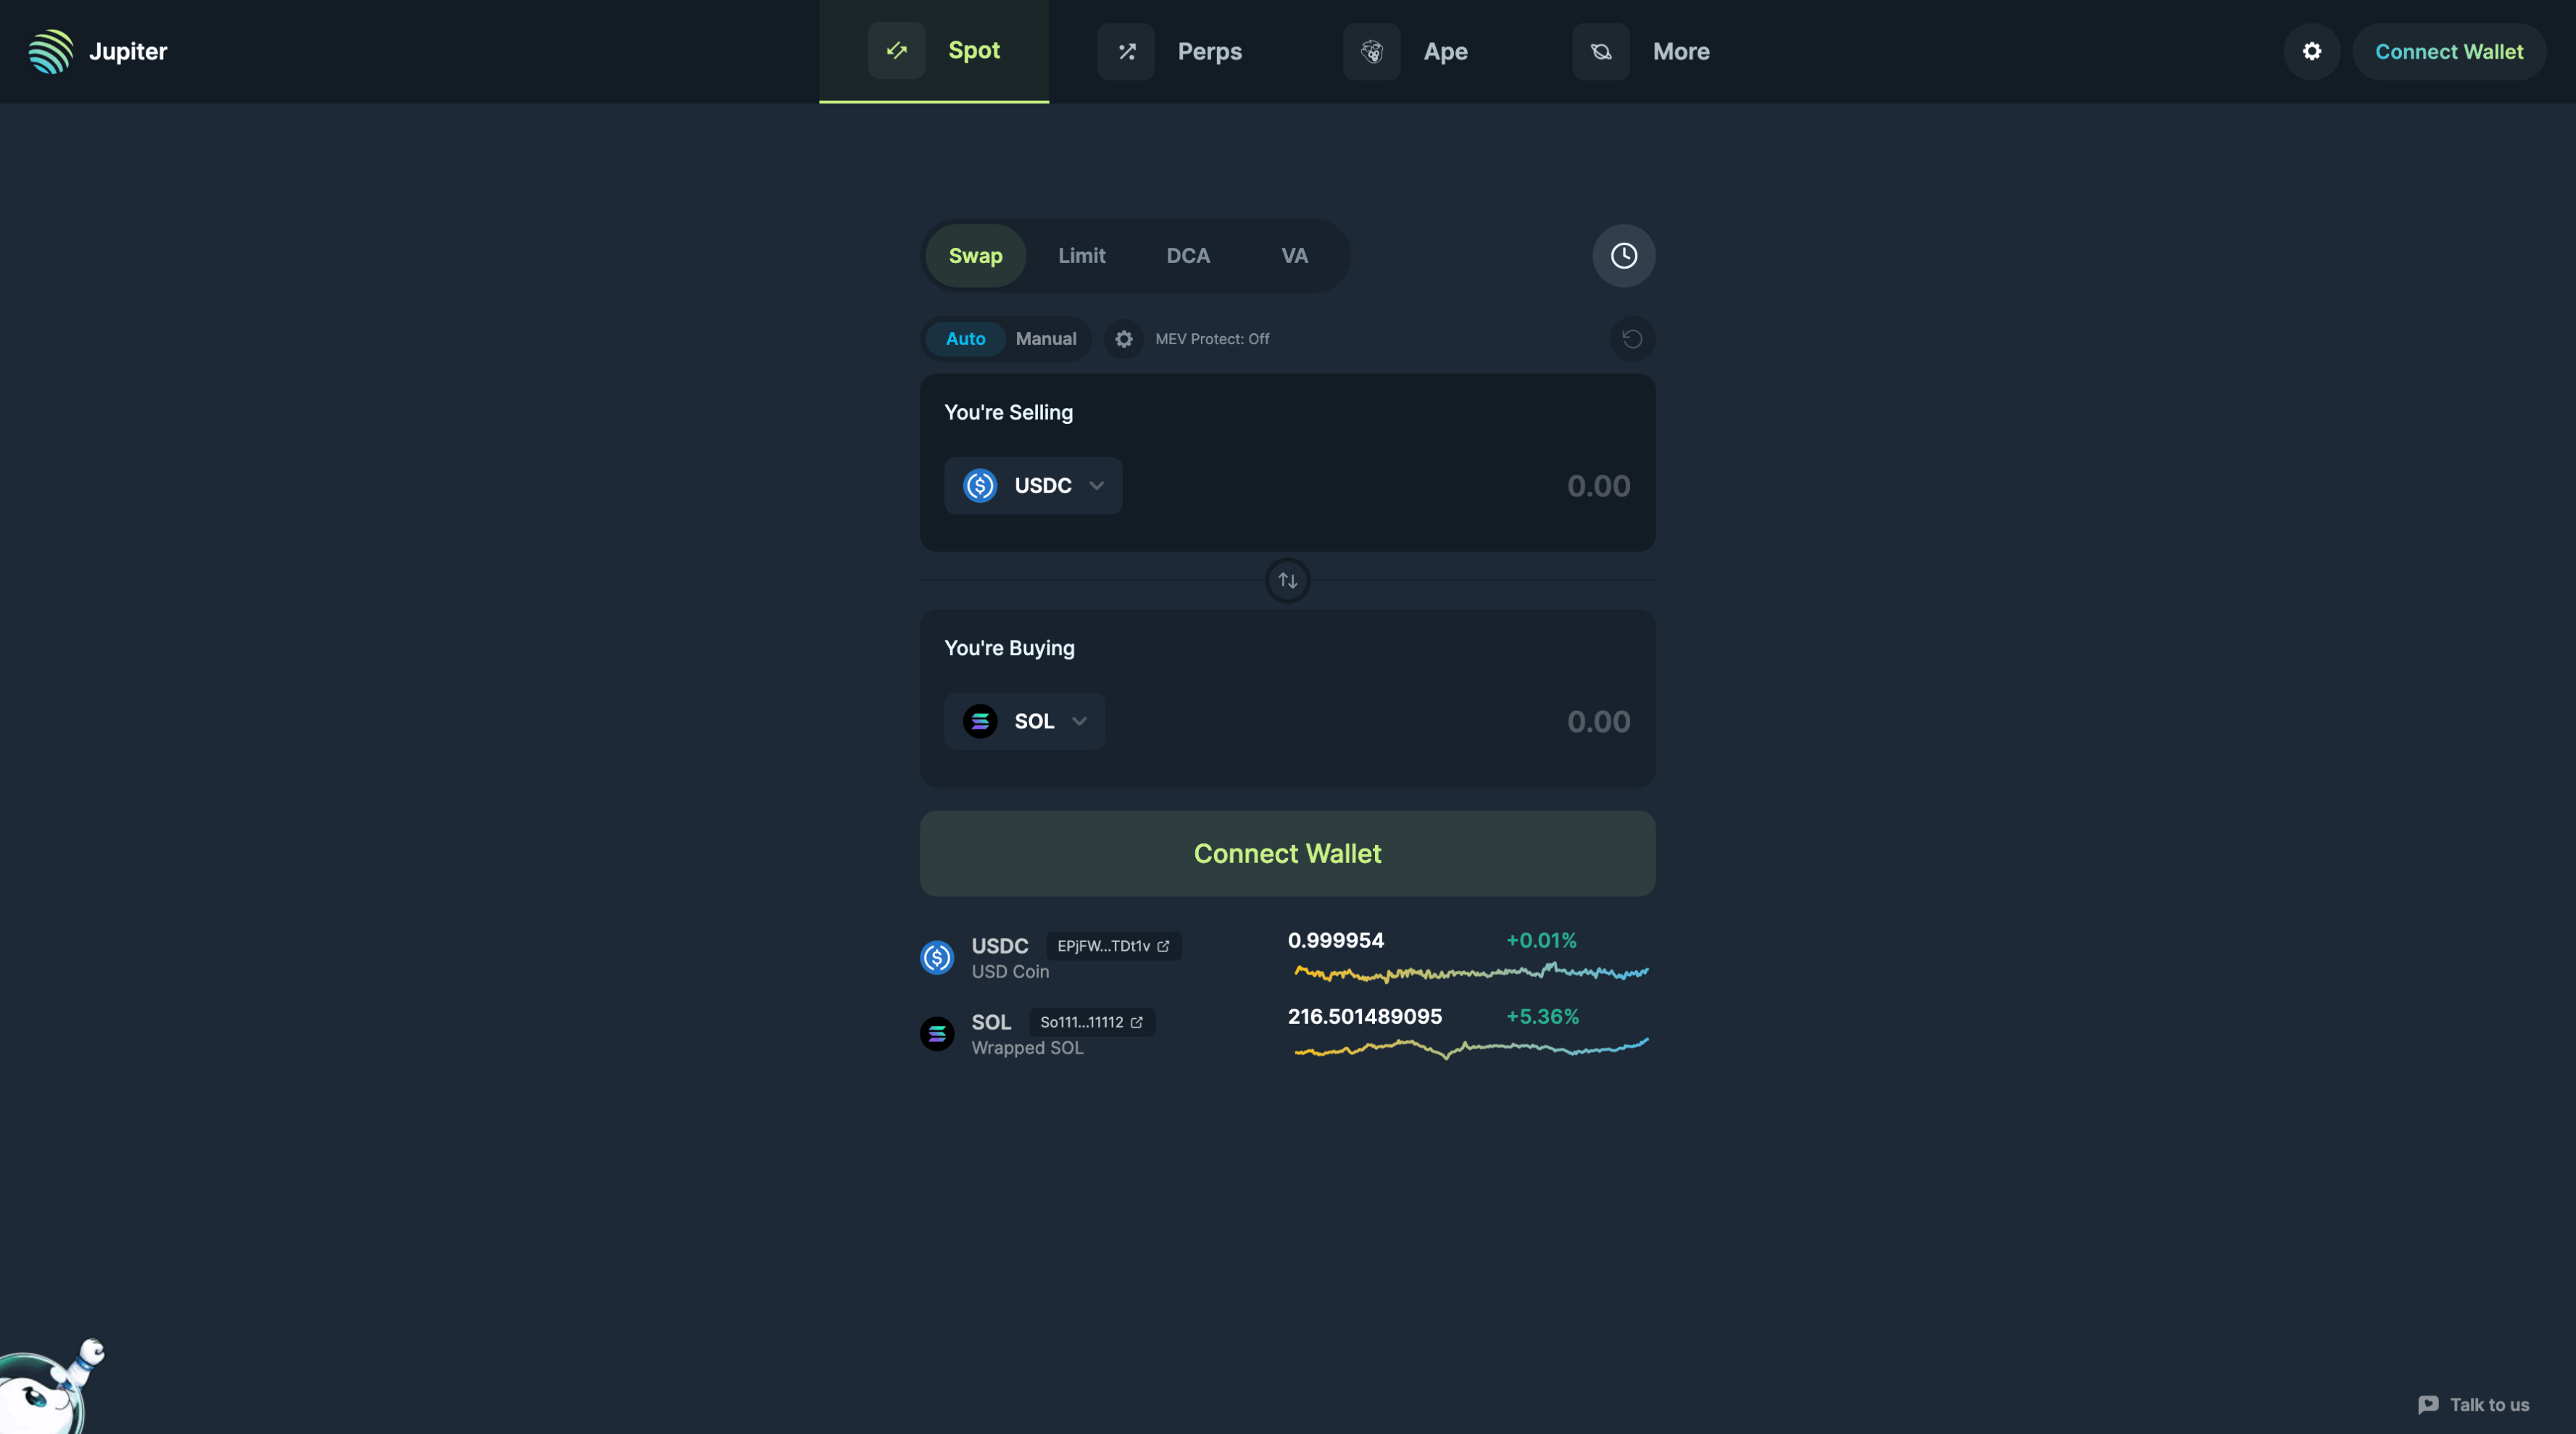Click the selling amount 0.00 field

tap(1598, 486)
